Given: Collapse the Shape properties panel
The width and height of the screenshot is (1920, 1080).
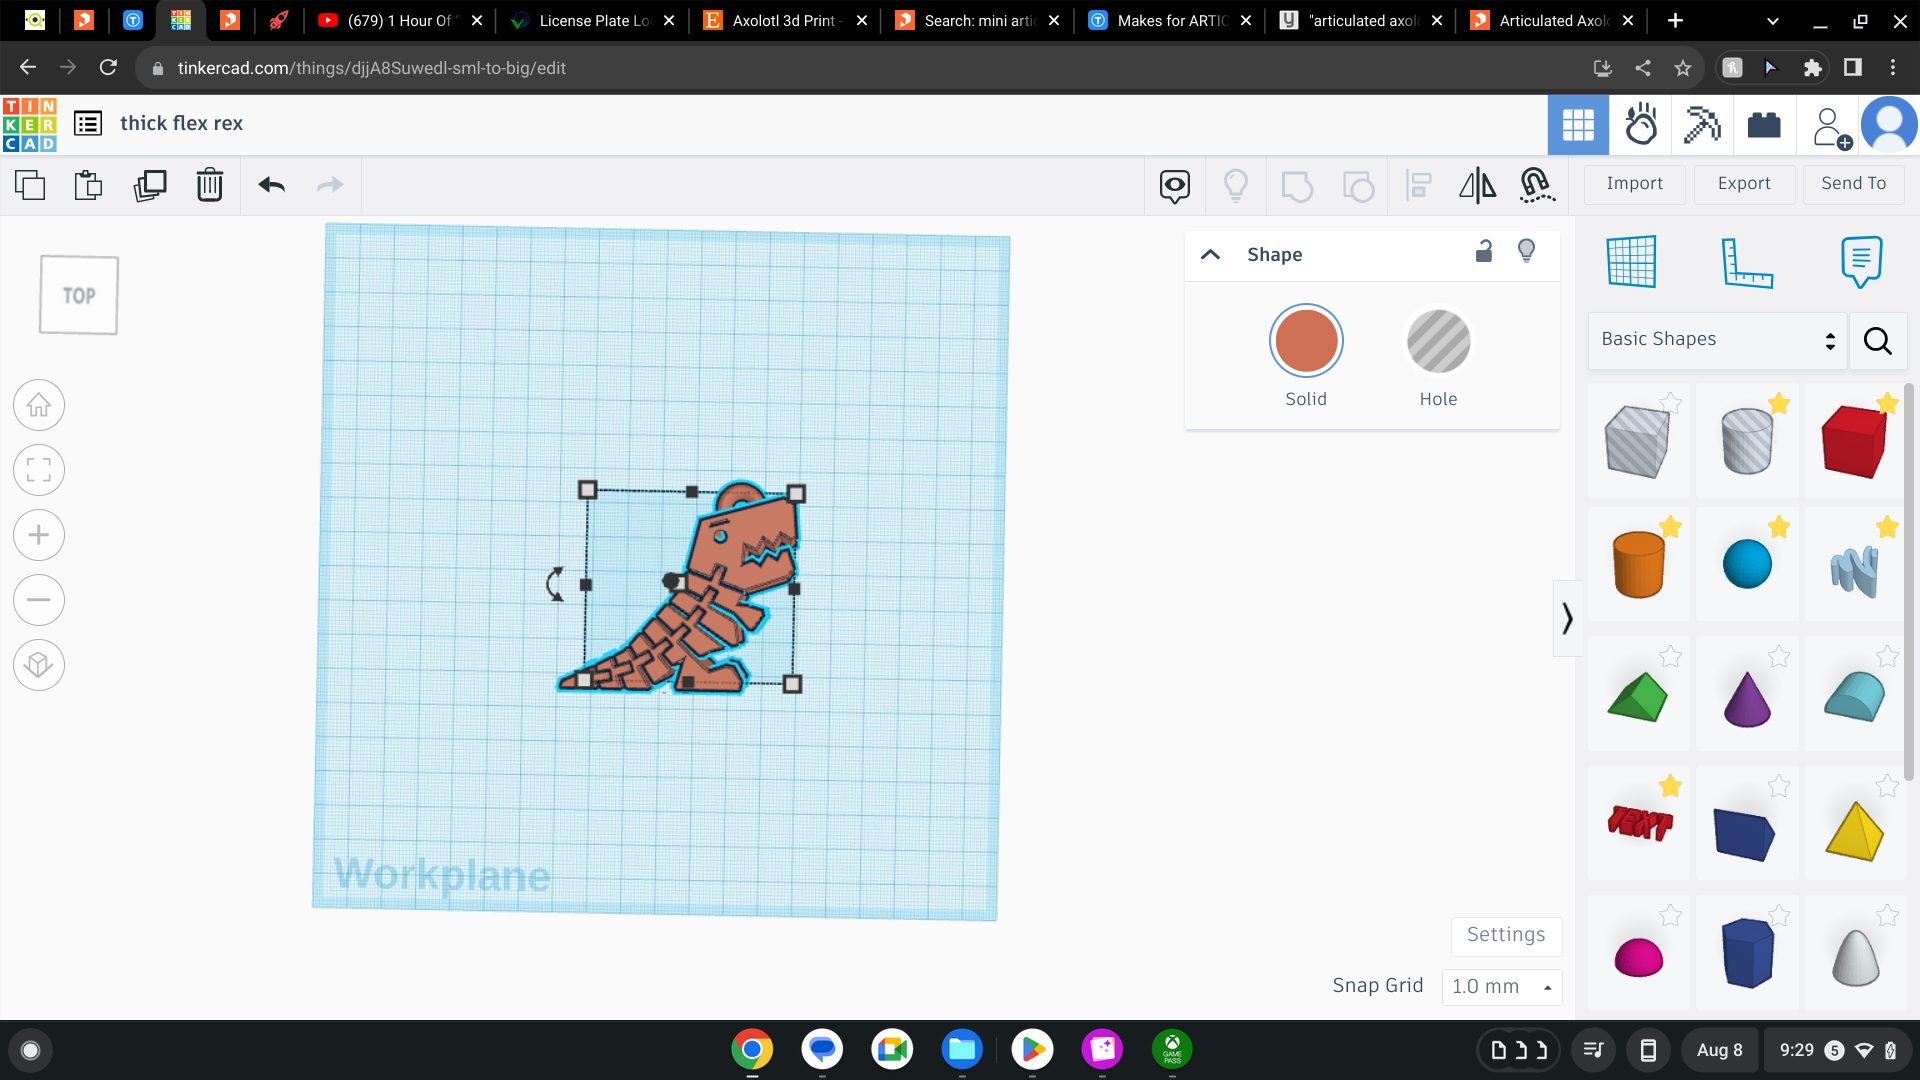Looking at the screenshot, I should point(1210,254).
